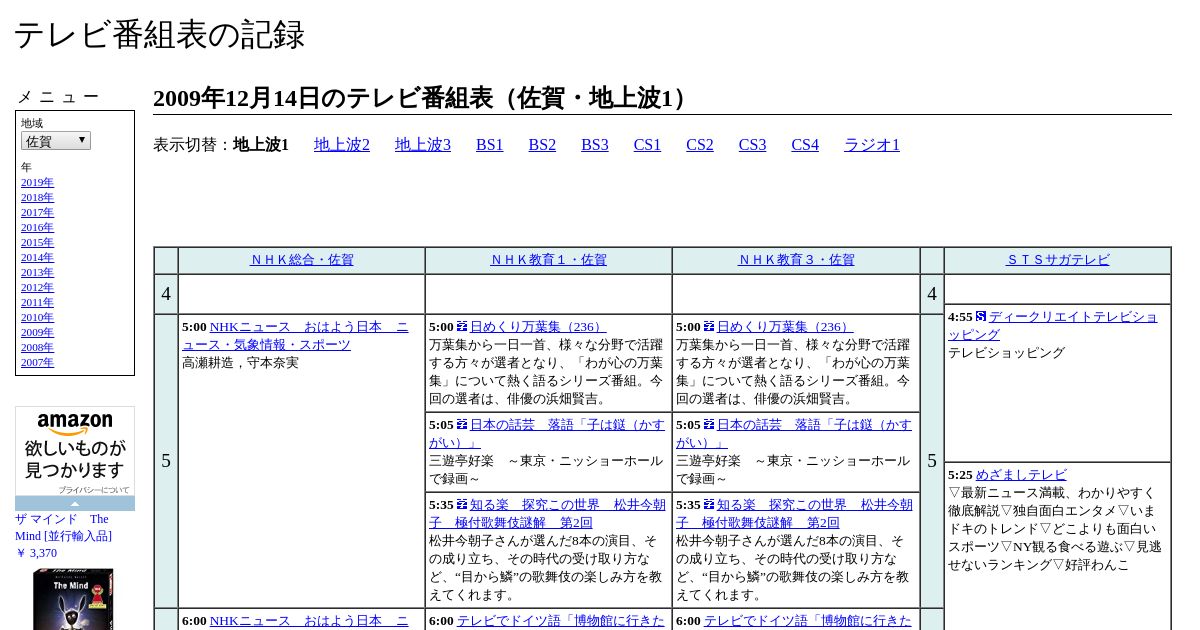This screenshot has width=1200, height=630.
Task: Open the 2012年 archive link
Action: [37, 288]
